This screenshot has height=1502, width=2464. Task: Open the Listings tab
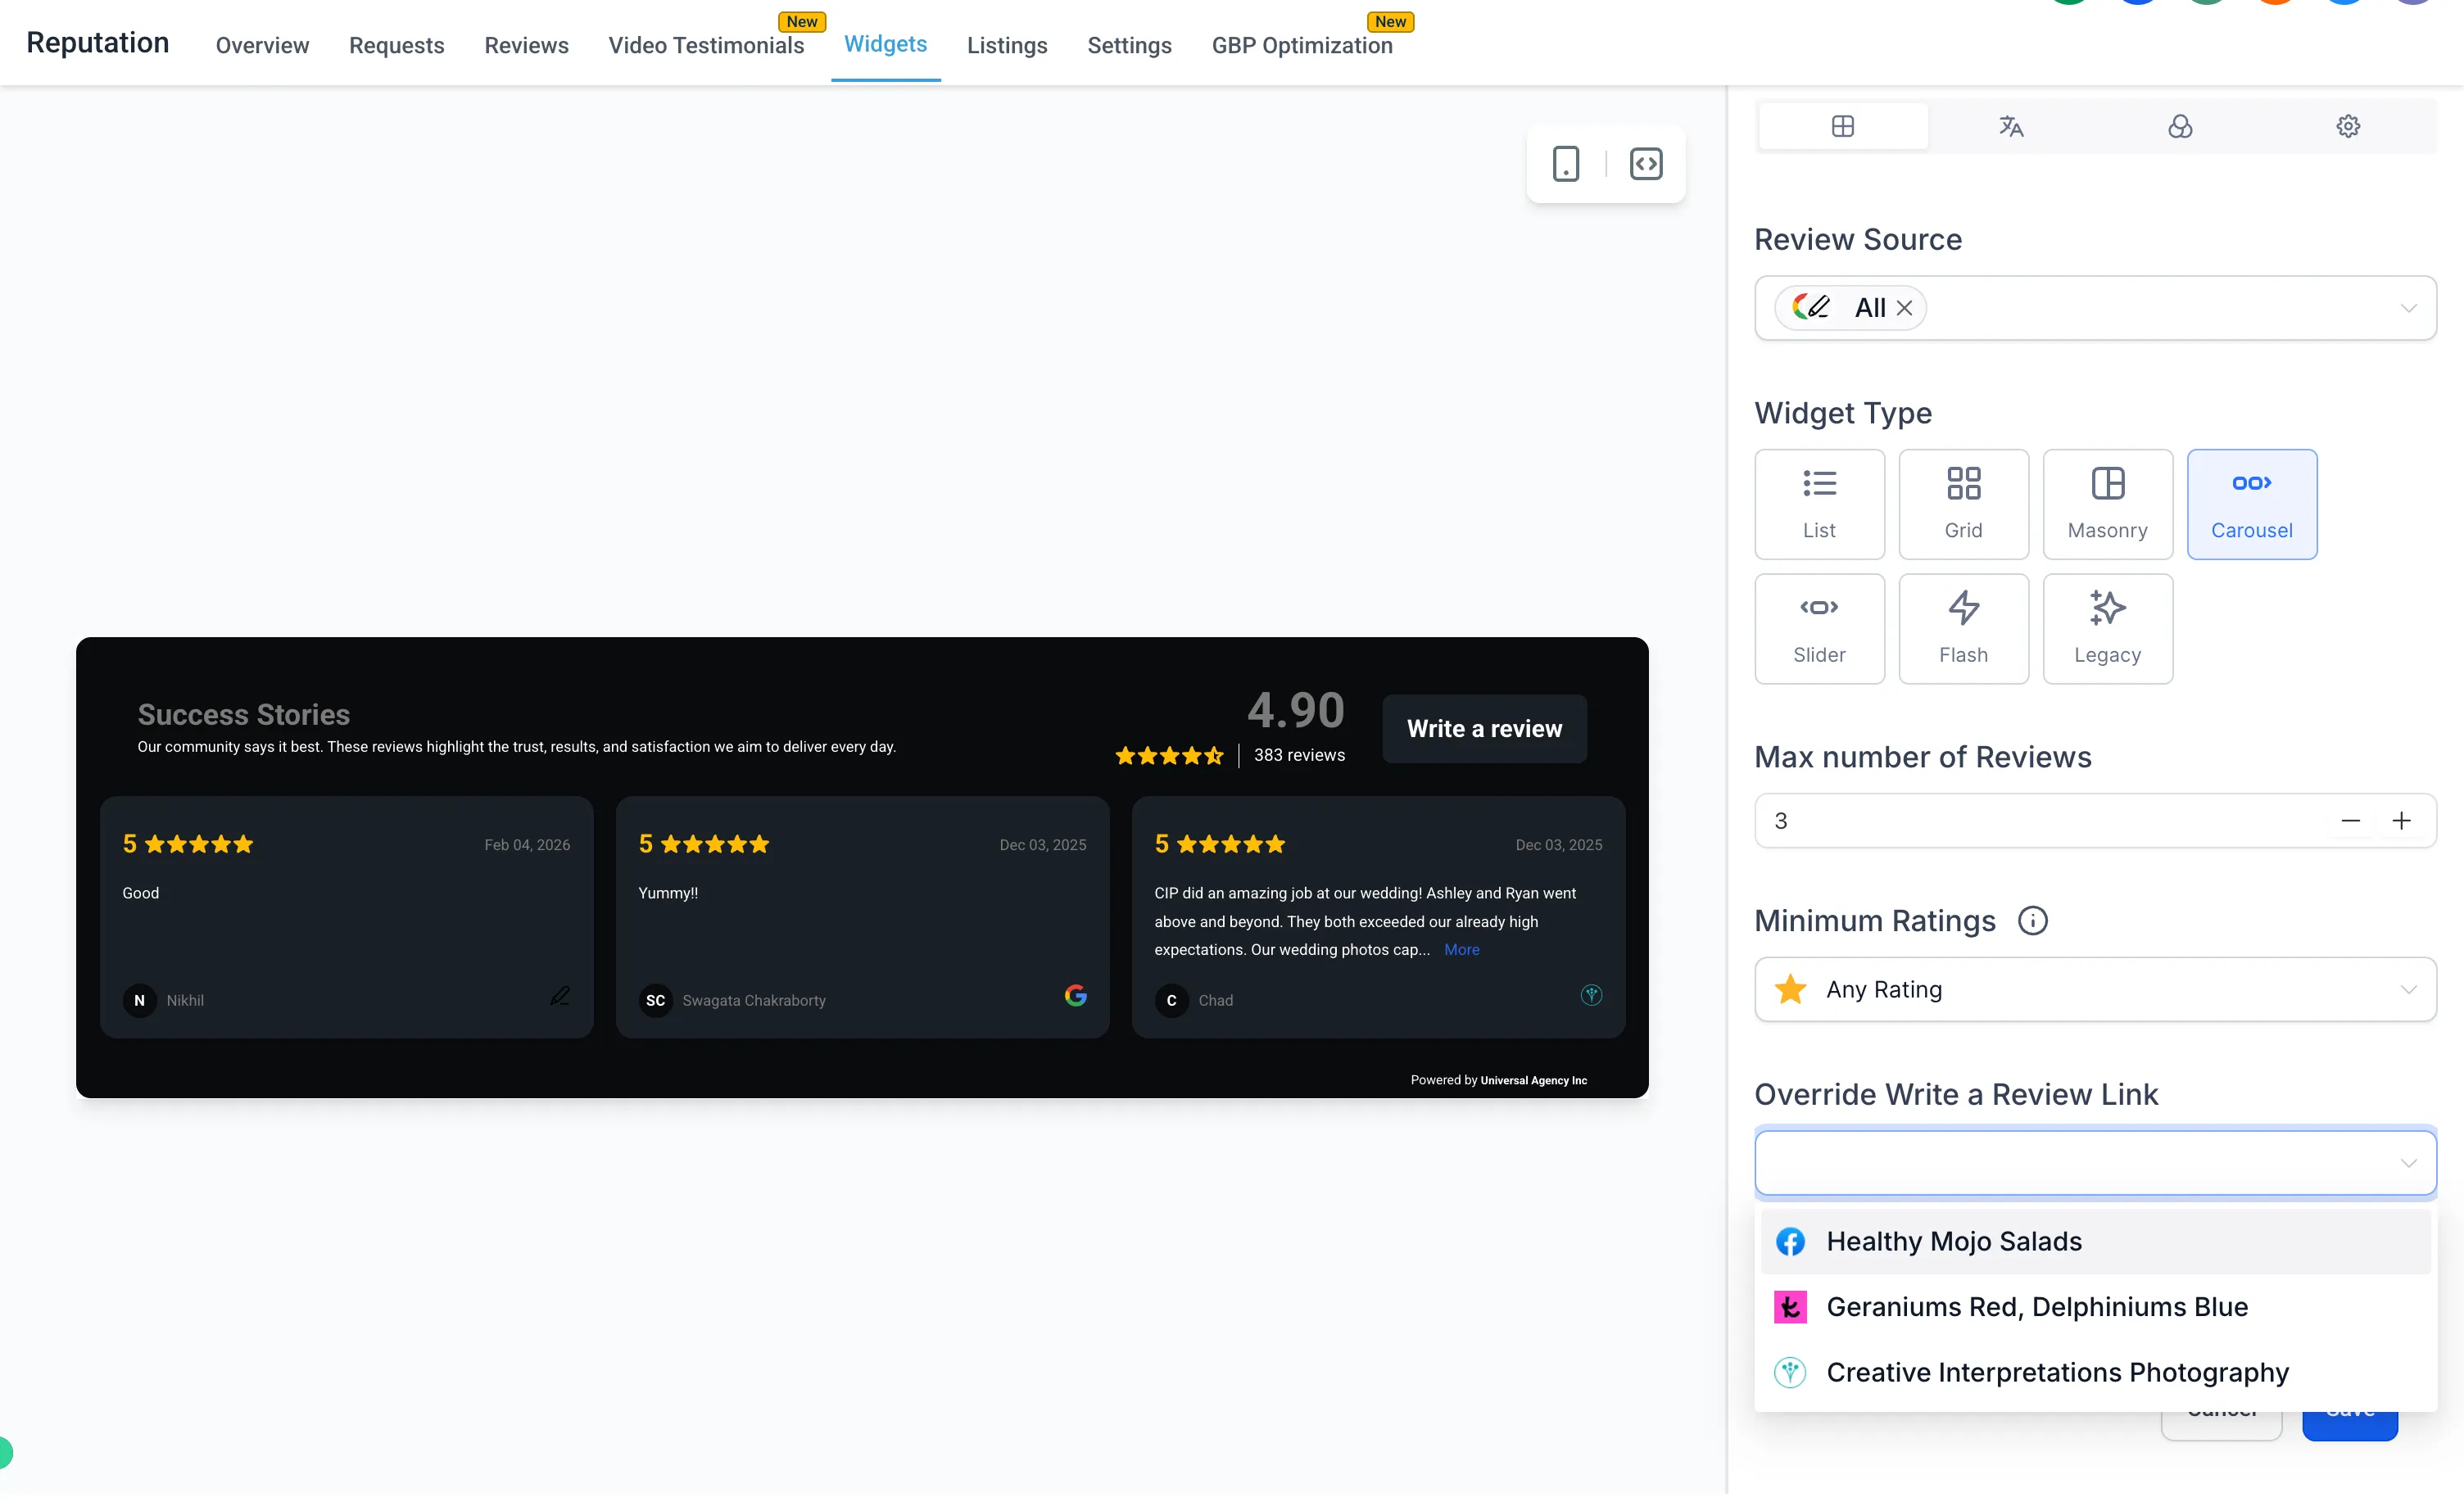tap(1006, 45)
